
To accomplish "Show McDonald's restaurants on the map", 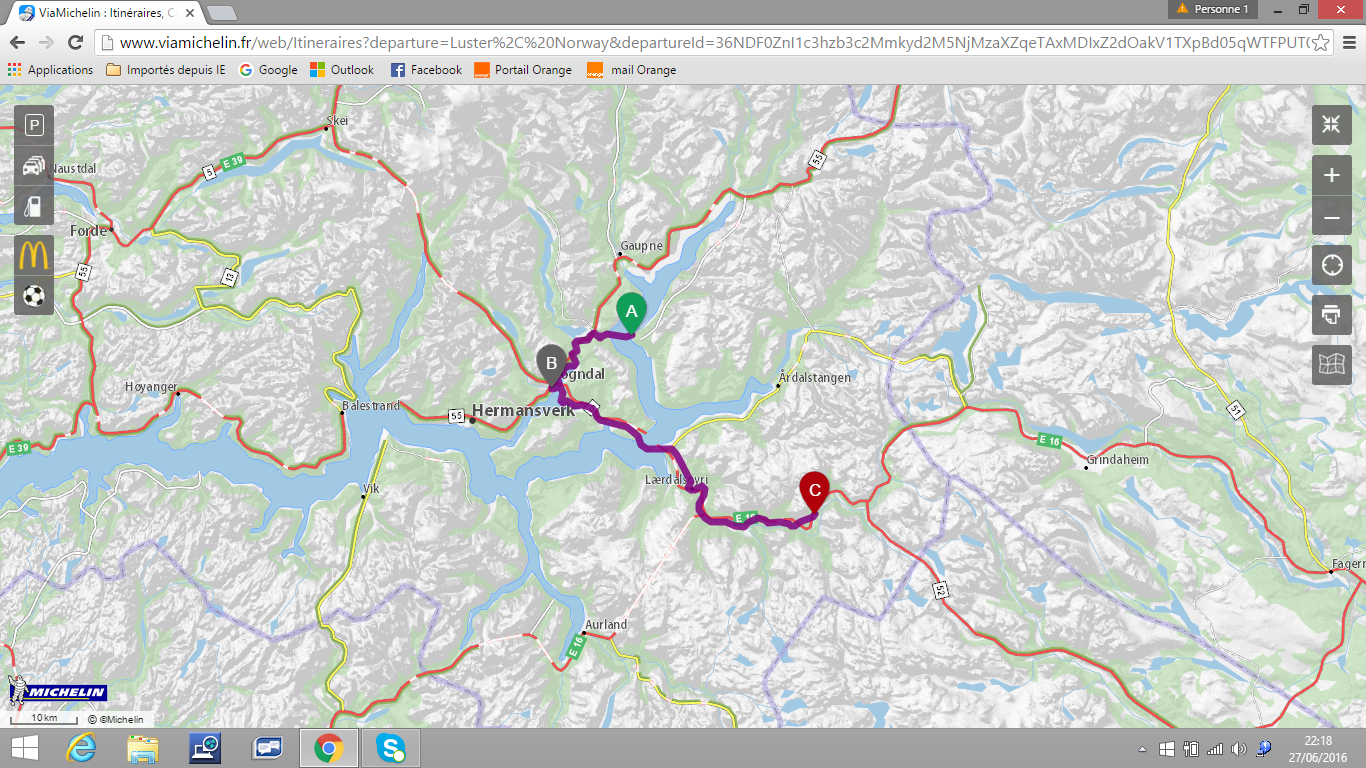I will pyautogui.click(x=34, y=255).
